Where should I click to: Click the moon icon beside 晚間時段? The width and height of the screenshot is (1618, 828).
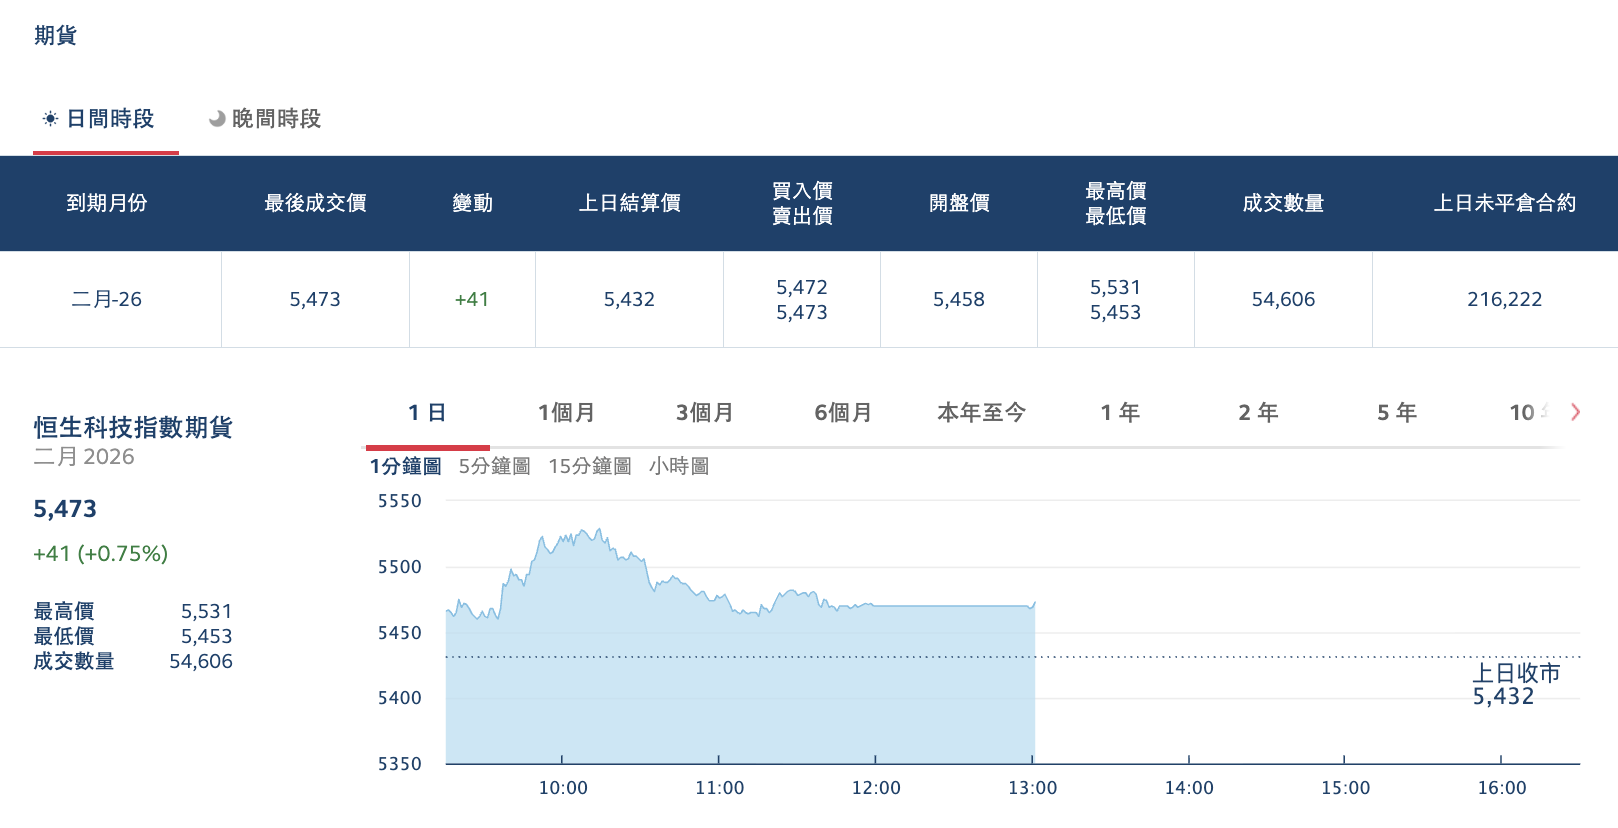coord(214,119)
